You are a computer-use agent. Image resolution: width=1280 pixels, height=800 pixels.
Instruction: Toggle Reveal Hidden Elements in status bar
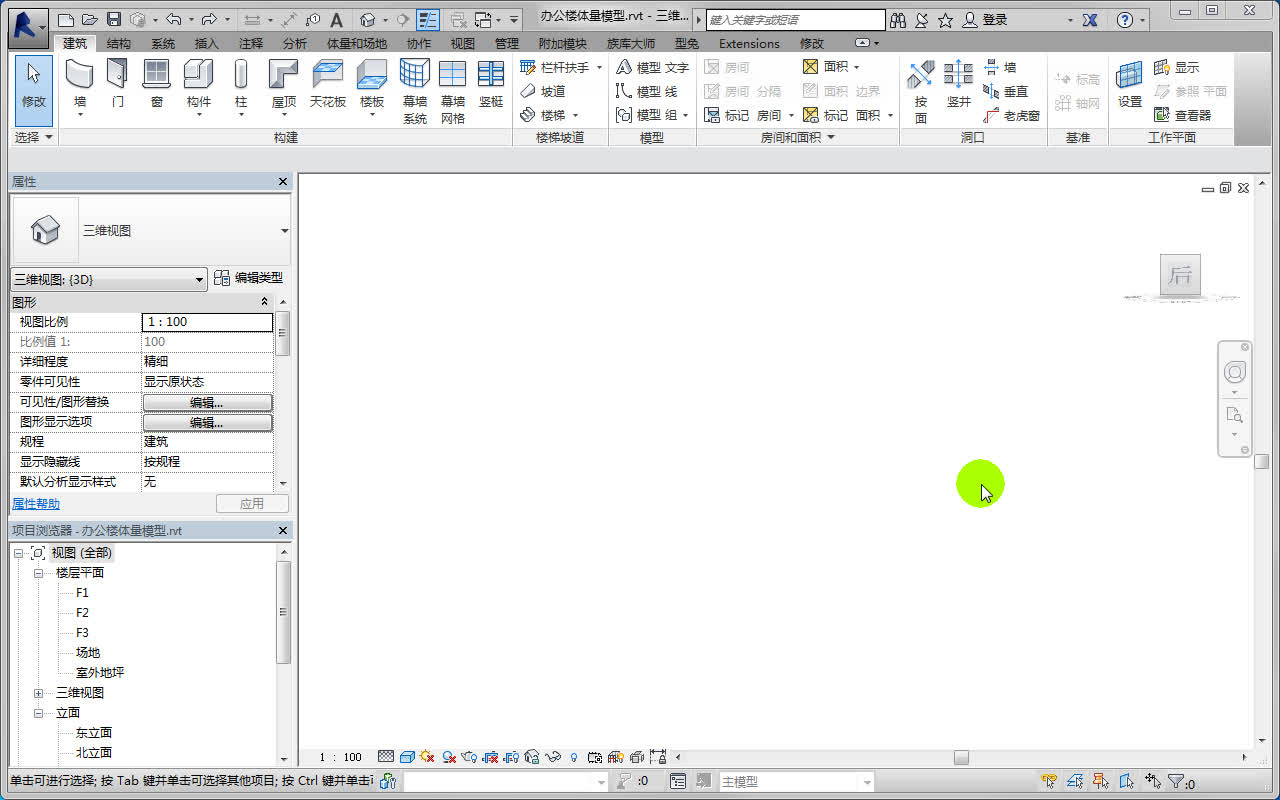pyautogui.click(x=572, y=756)
